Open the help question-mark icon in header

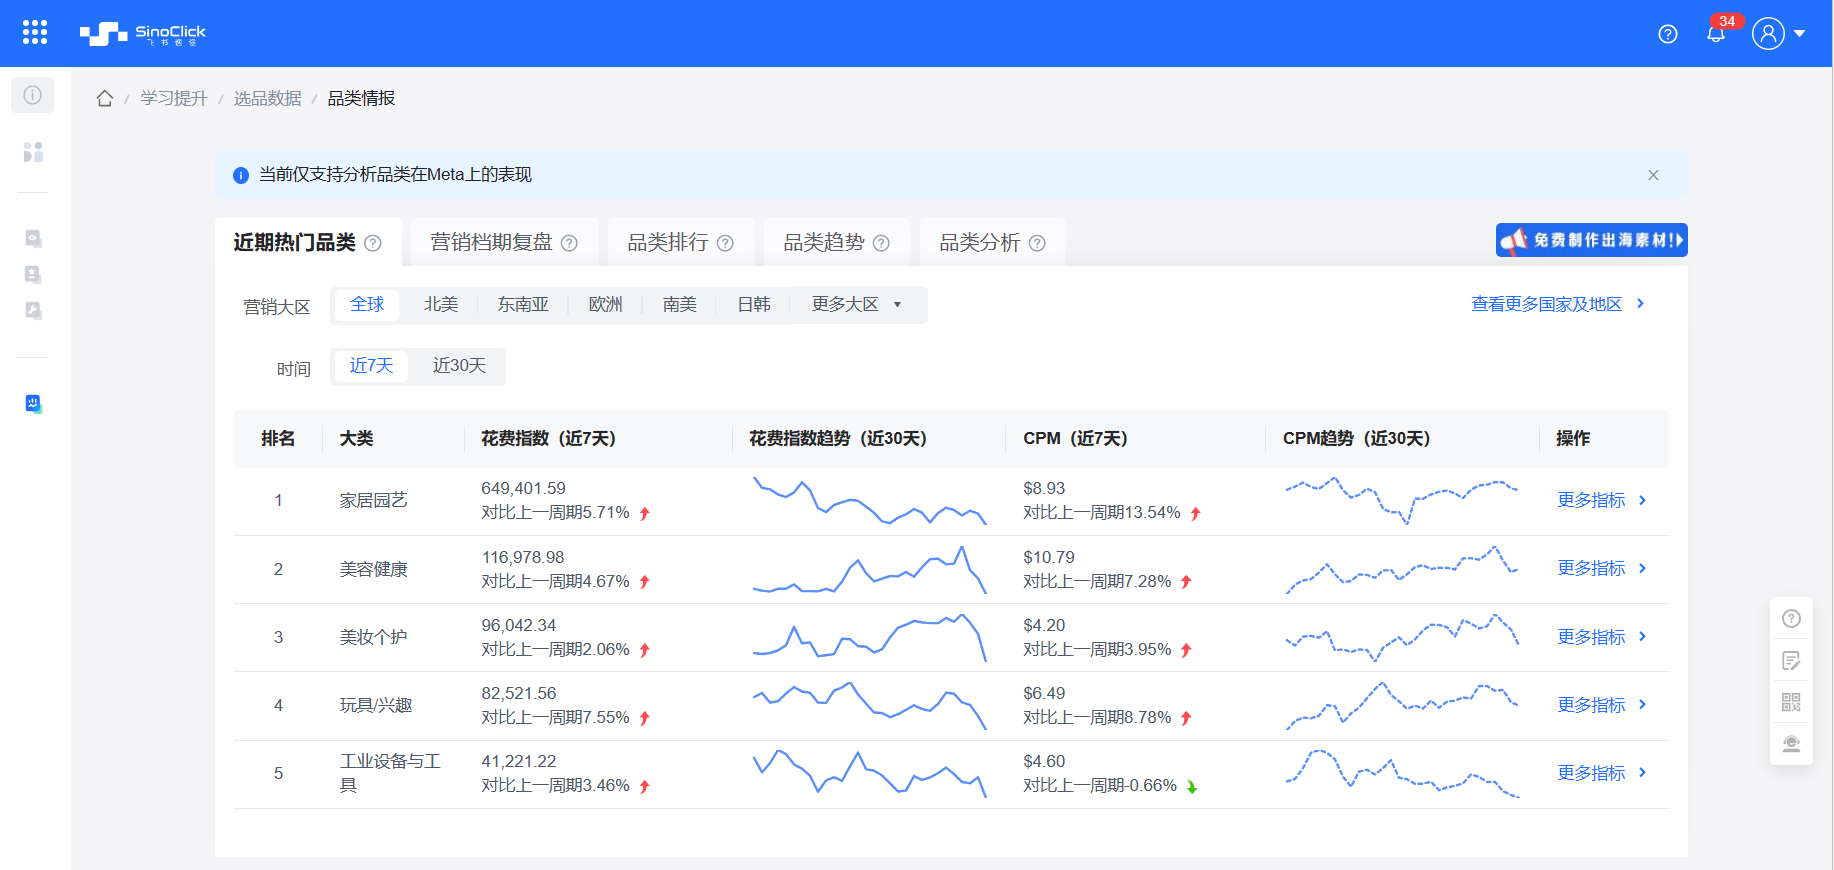click(1668, 34)
